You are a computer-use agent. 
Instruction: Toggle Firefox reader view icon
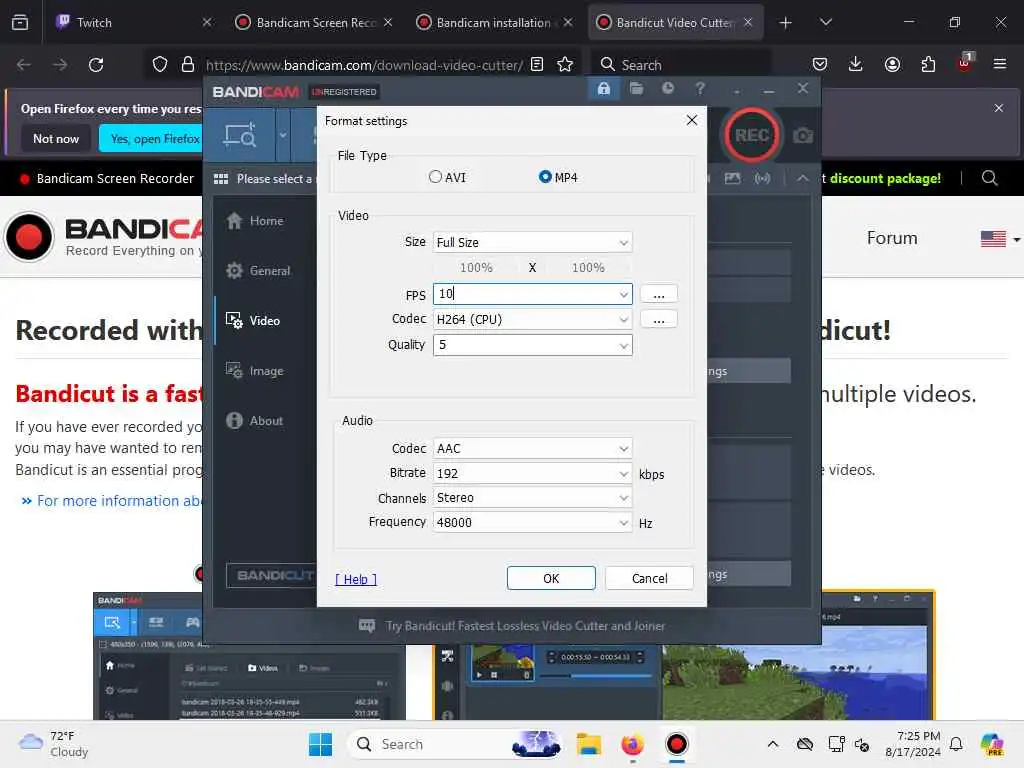tap(537, 65)
